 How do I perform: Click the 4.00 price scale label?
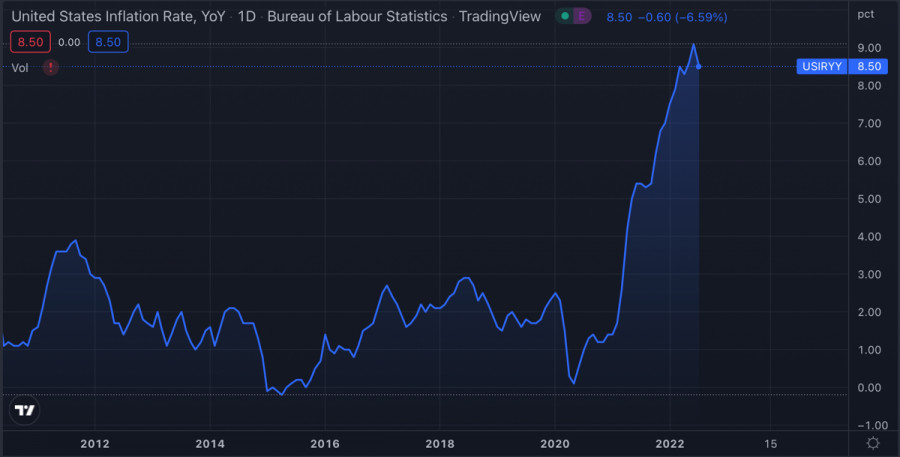point(869,237)
